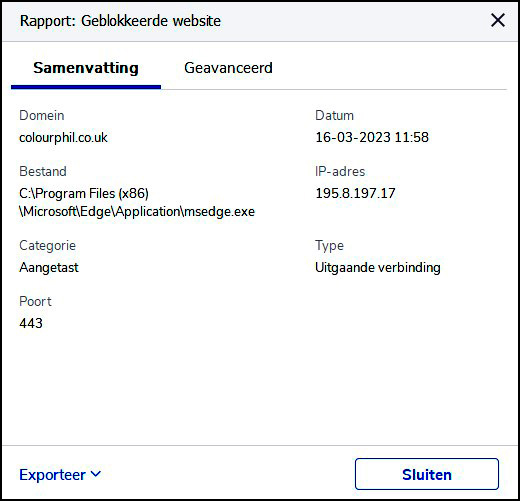520x501 pixels.
Task: Switch to the Geavanceerd tab
Action: [228, 68]
